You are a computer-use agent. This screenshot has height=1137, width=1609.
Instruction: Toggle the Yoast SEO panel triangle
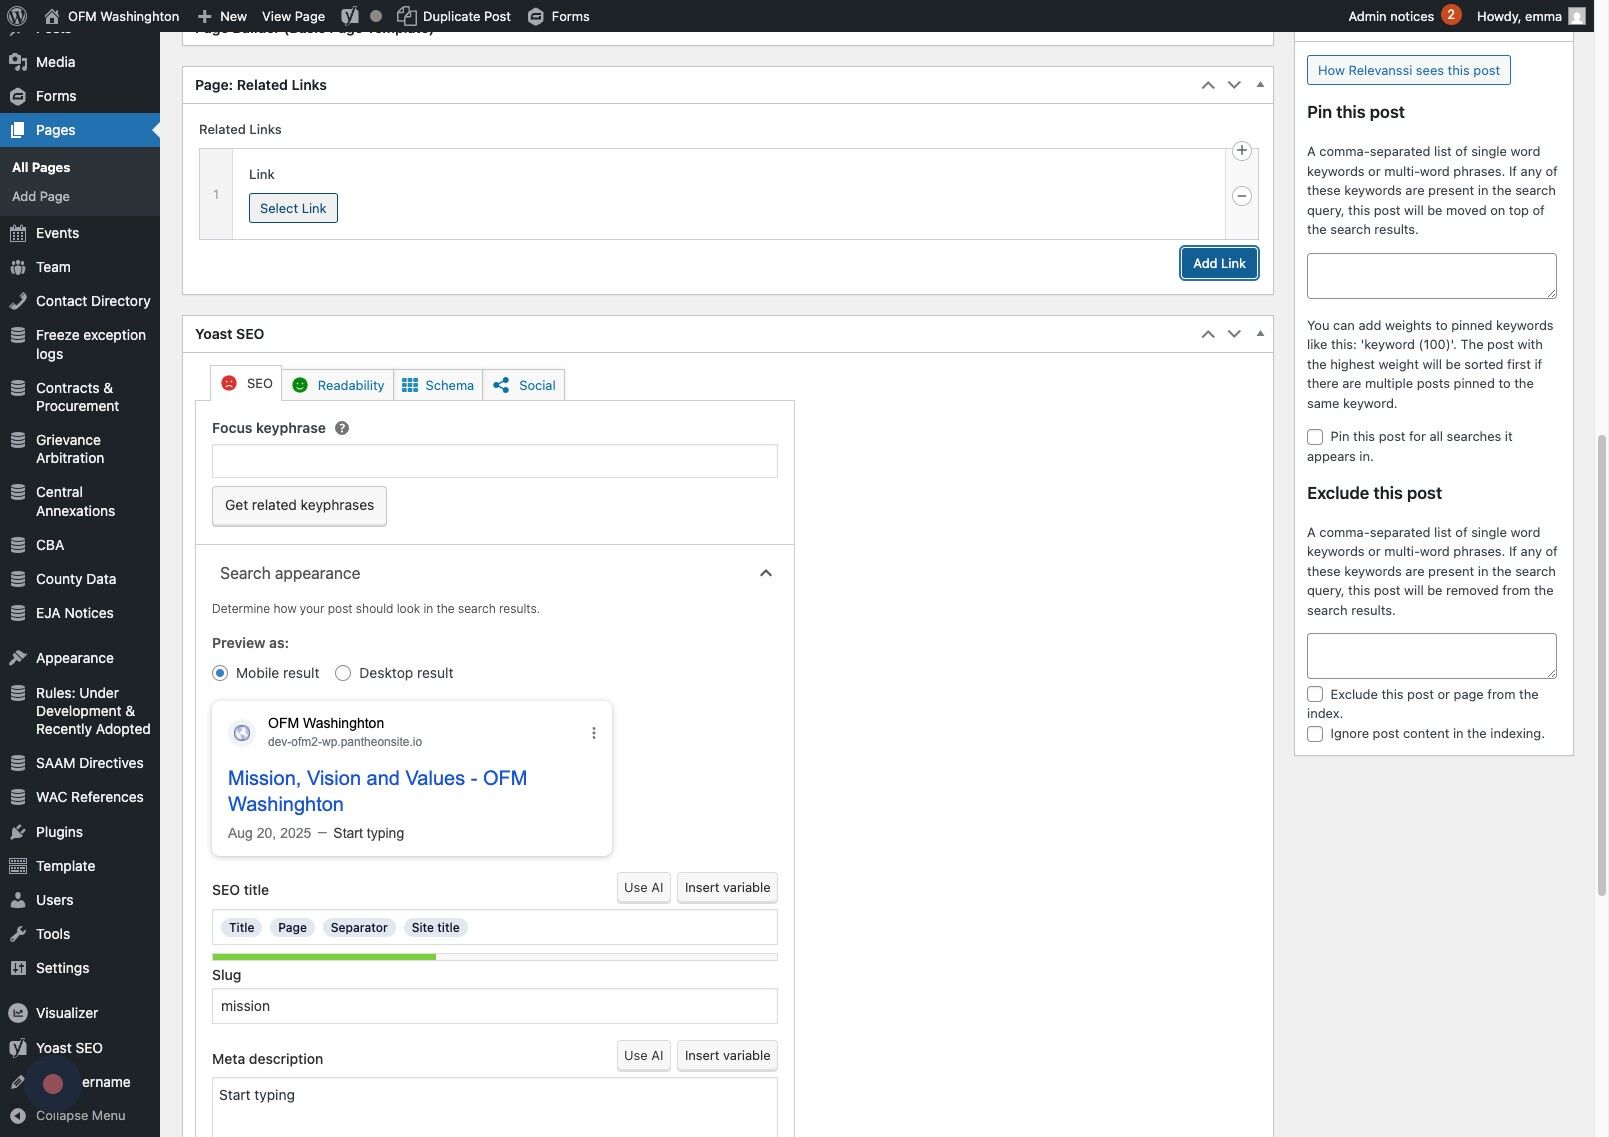(1260, 333)
